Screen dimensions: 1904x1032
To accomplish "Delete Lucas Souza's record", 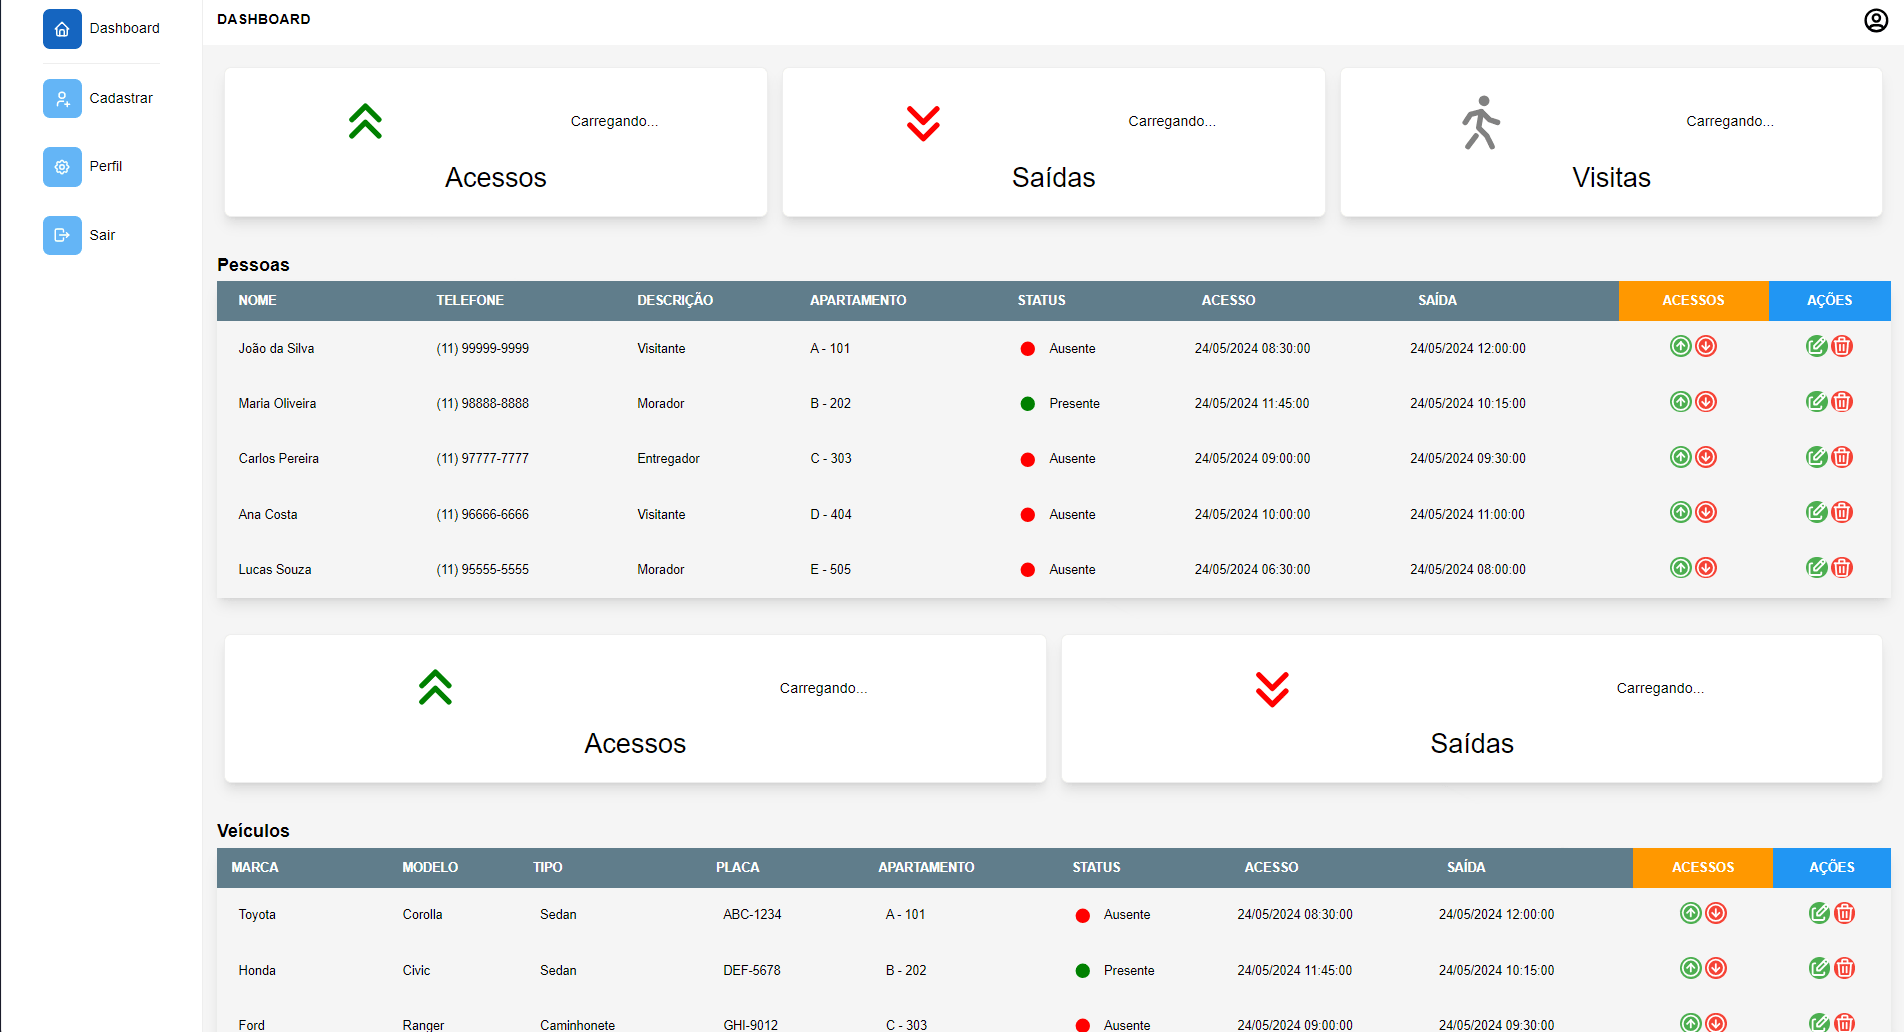I will click(x=1842, y=567).
